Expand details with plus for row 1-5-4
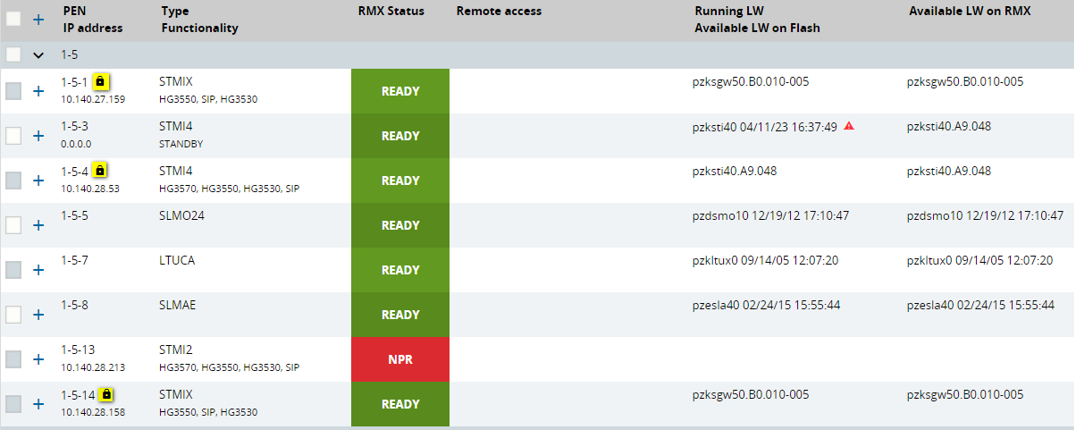Screen dimensions: 1074x430 (38, 180)
